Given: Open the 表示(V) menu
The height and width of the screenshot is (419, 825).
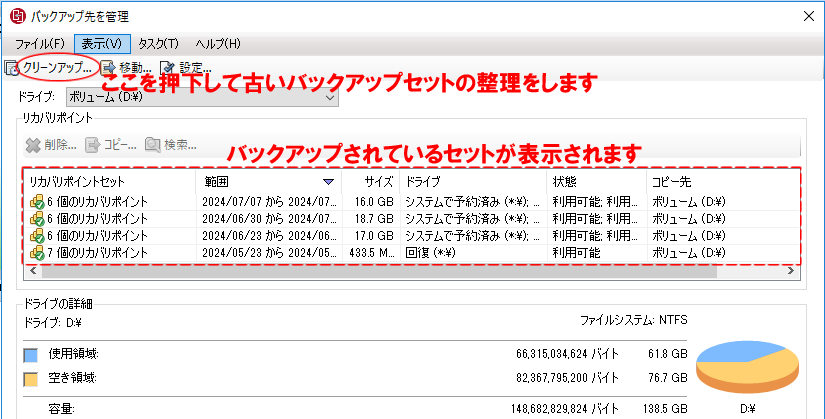Looking at the screenshot, I should click(x=102, y=44).
